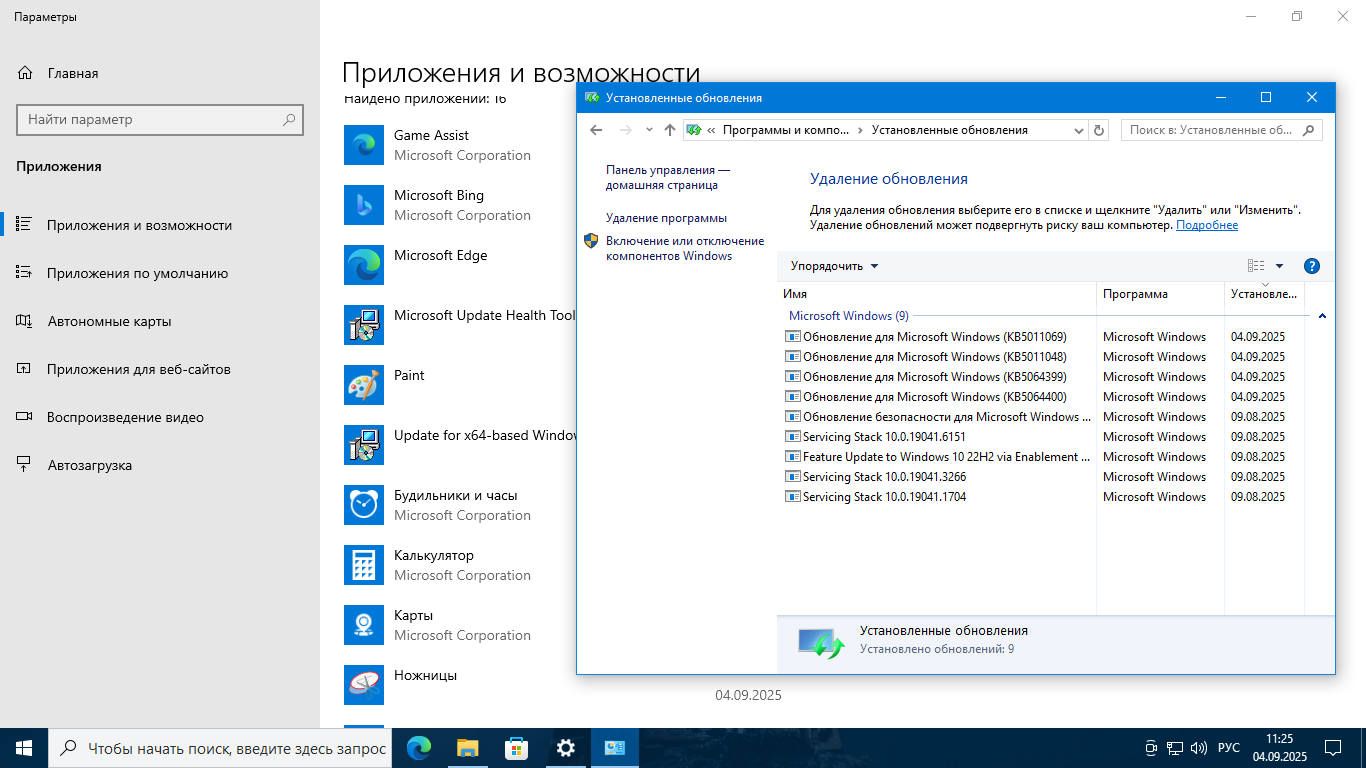Click the volume icon in system tray
This screenshot has width=1366, height=768.
pos(1198,748)
